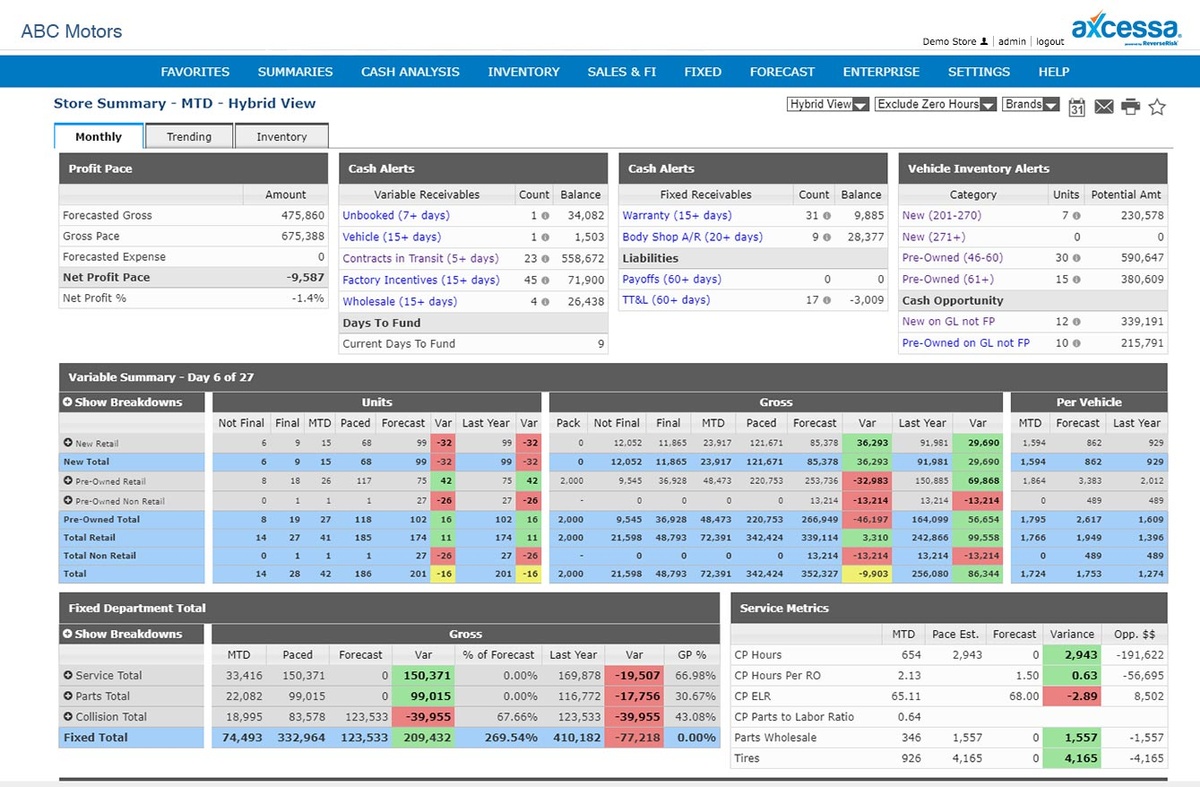Click info dot beside Pre-Owned (46-60) units

coord(1076,259)
